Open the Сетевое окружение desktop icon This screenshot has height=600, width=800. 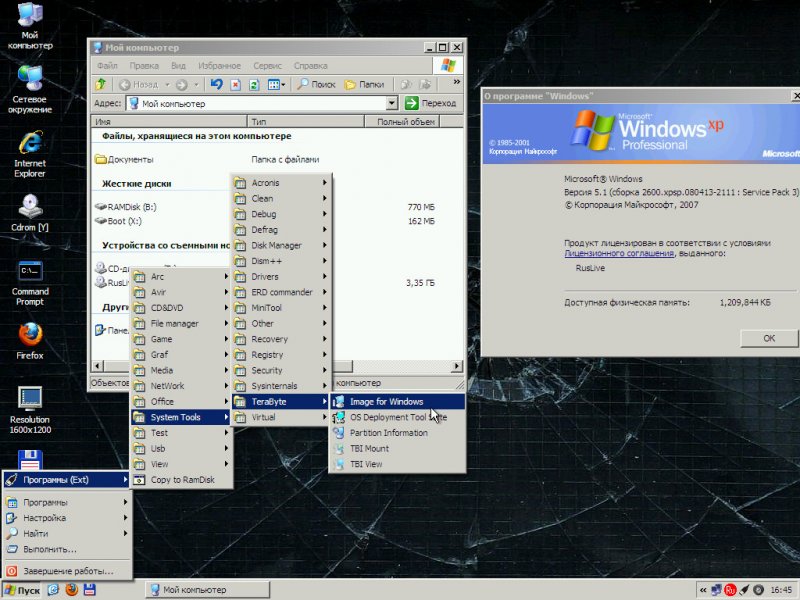[x=30, y=90]
